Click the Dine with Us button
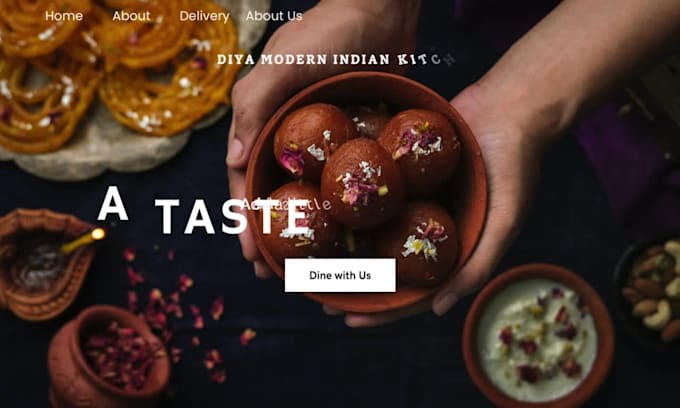Image resolution: width=680 pixels, height=408 pixels. pyautogui.click(x=340, y=275)
